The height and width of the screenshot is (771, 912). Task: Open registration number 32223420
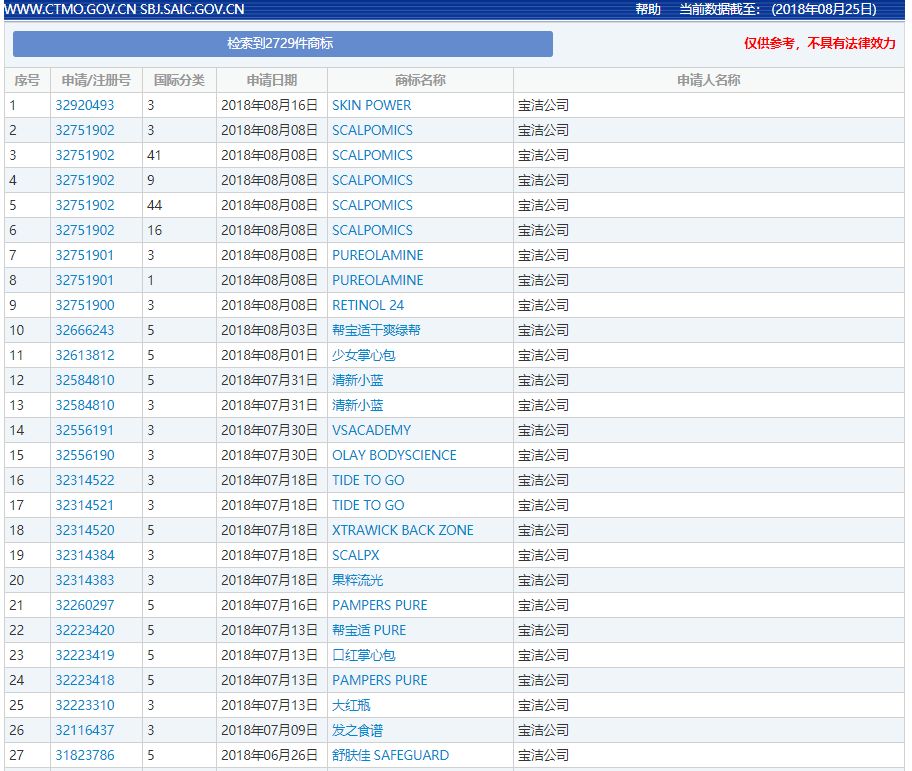pos(85,630)
